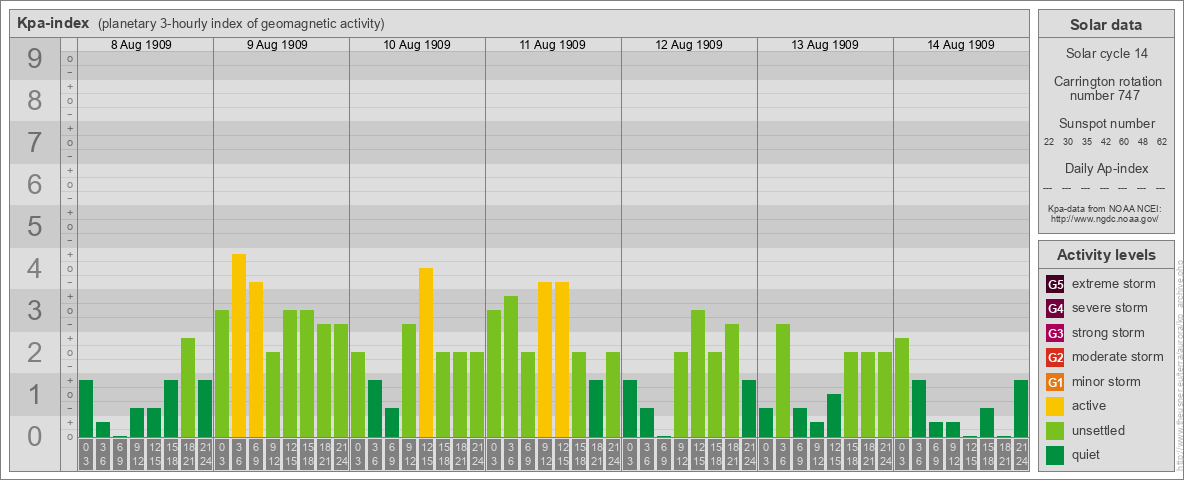Click the 0-3 time slot label under 8 Aug
The image size is (1184, 480).
click(x=86, y=454)
